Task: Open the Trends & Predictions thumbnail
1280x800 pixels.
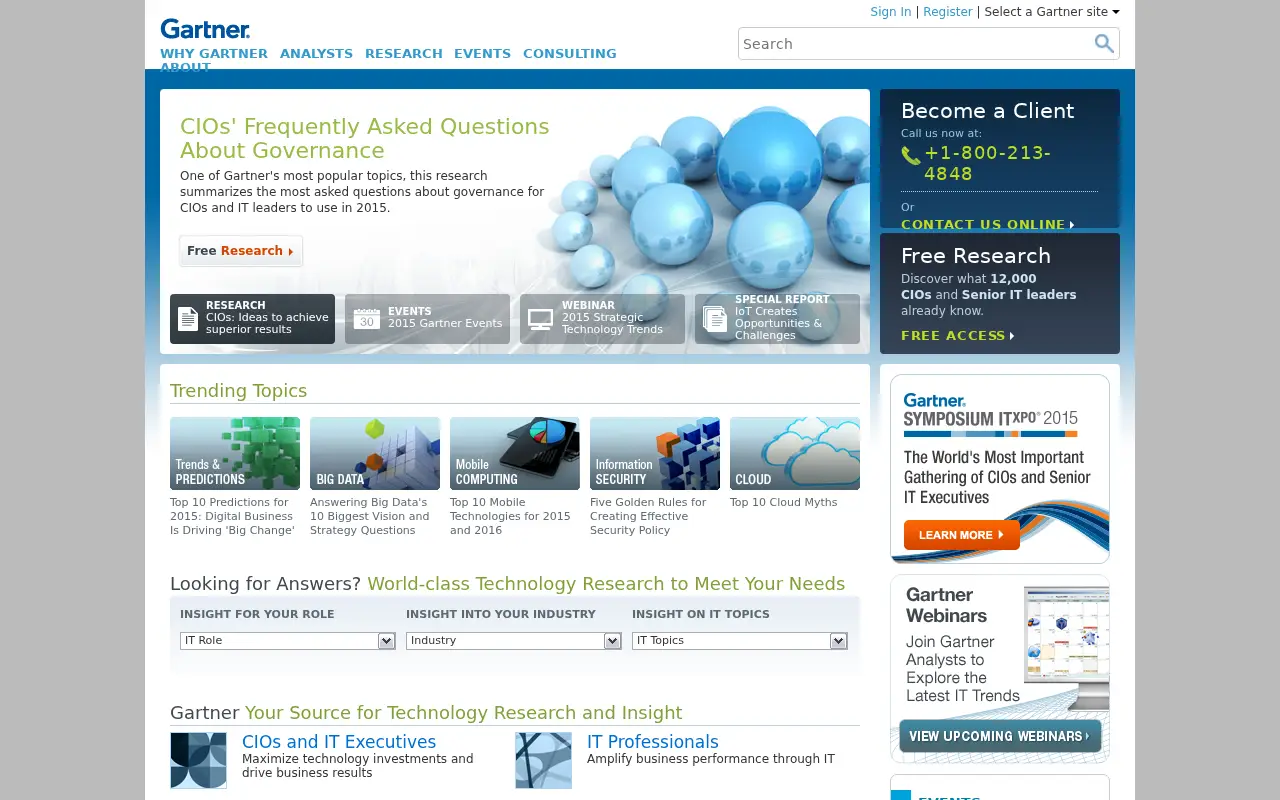Action: coord(235,453)
